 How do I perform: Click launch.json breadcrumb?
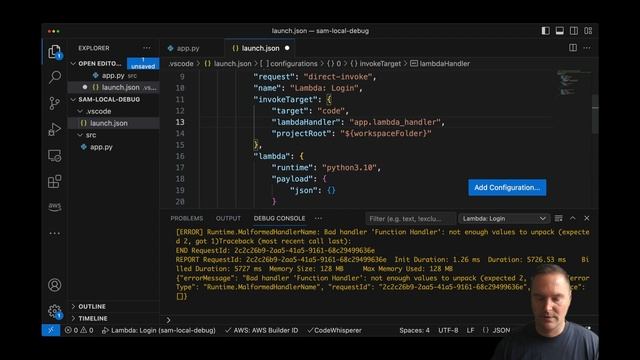(228, 64)
